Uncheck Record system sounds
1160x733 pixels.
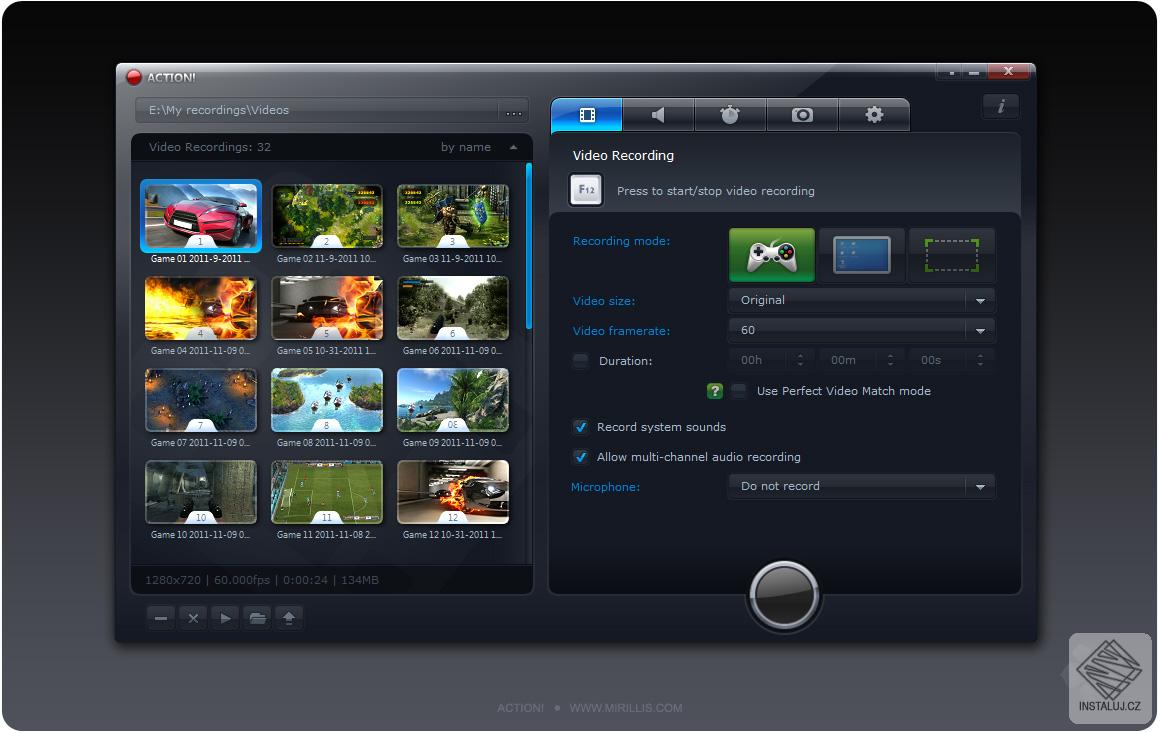(581, 427)
